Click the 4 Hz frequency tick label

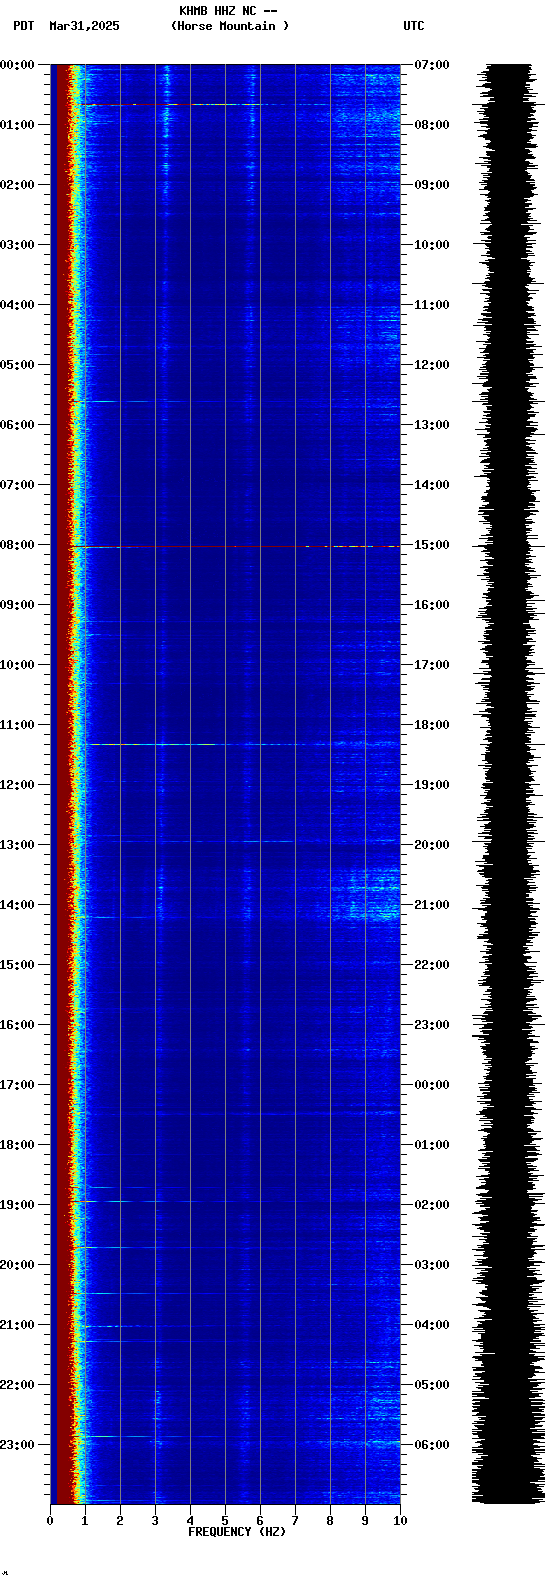coord(190,1521)
